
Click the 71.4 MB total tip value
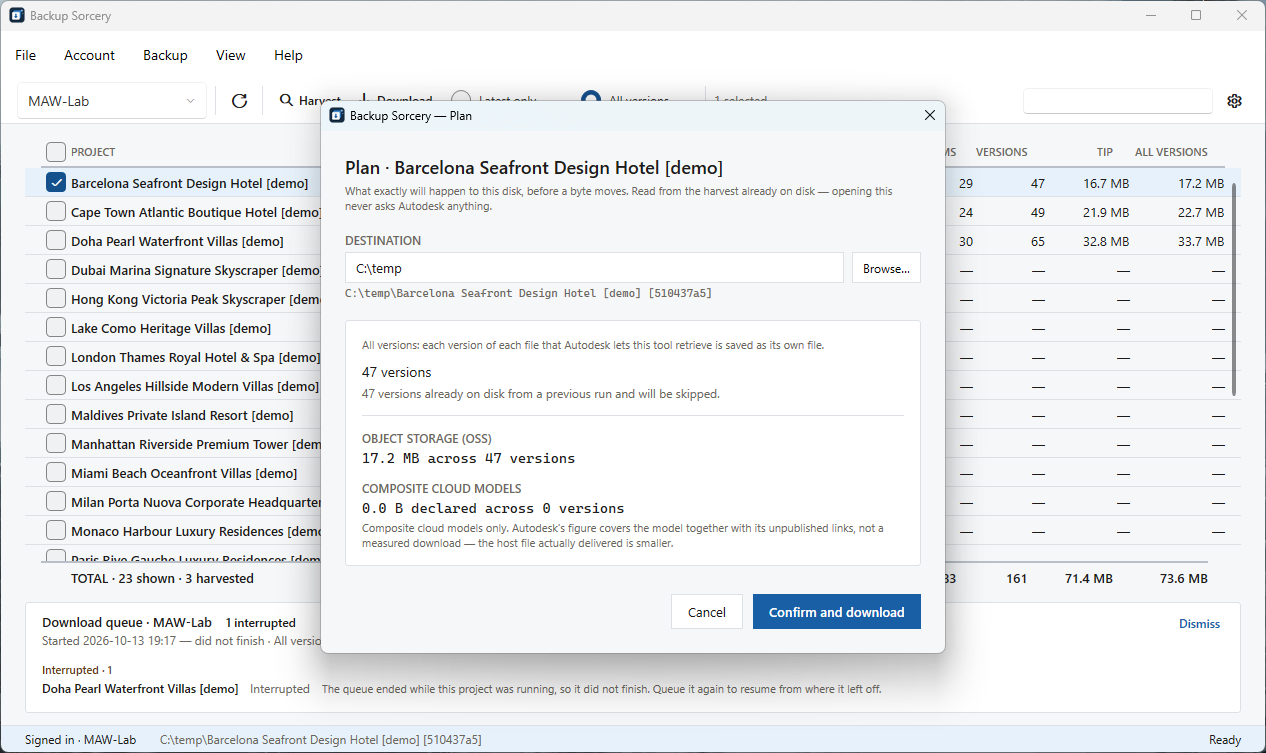[x=1089, y=579]
